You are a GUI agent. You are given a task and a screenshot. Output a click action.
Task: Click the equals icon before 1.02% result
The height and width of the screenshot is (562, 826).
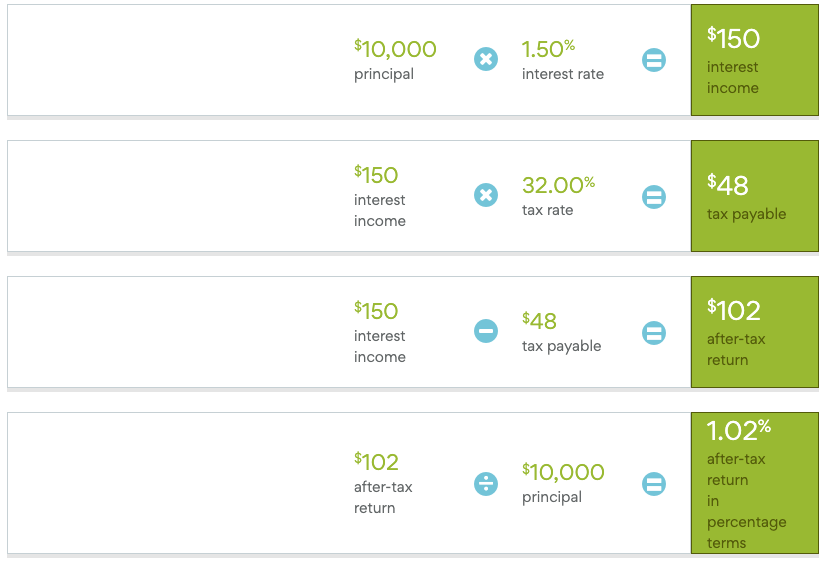pyautogui.click(x=654, y=483)
